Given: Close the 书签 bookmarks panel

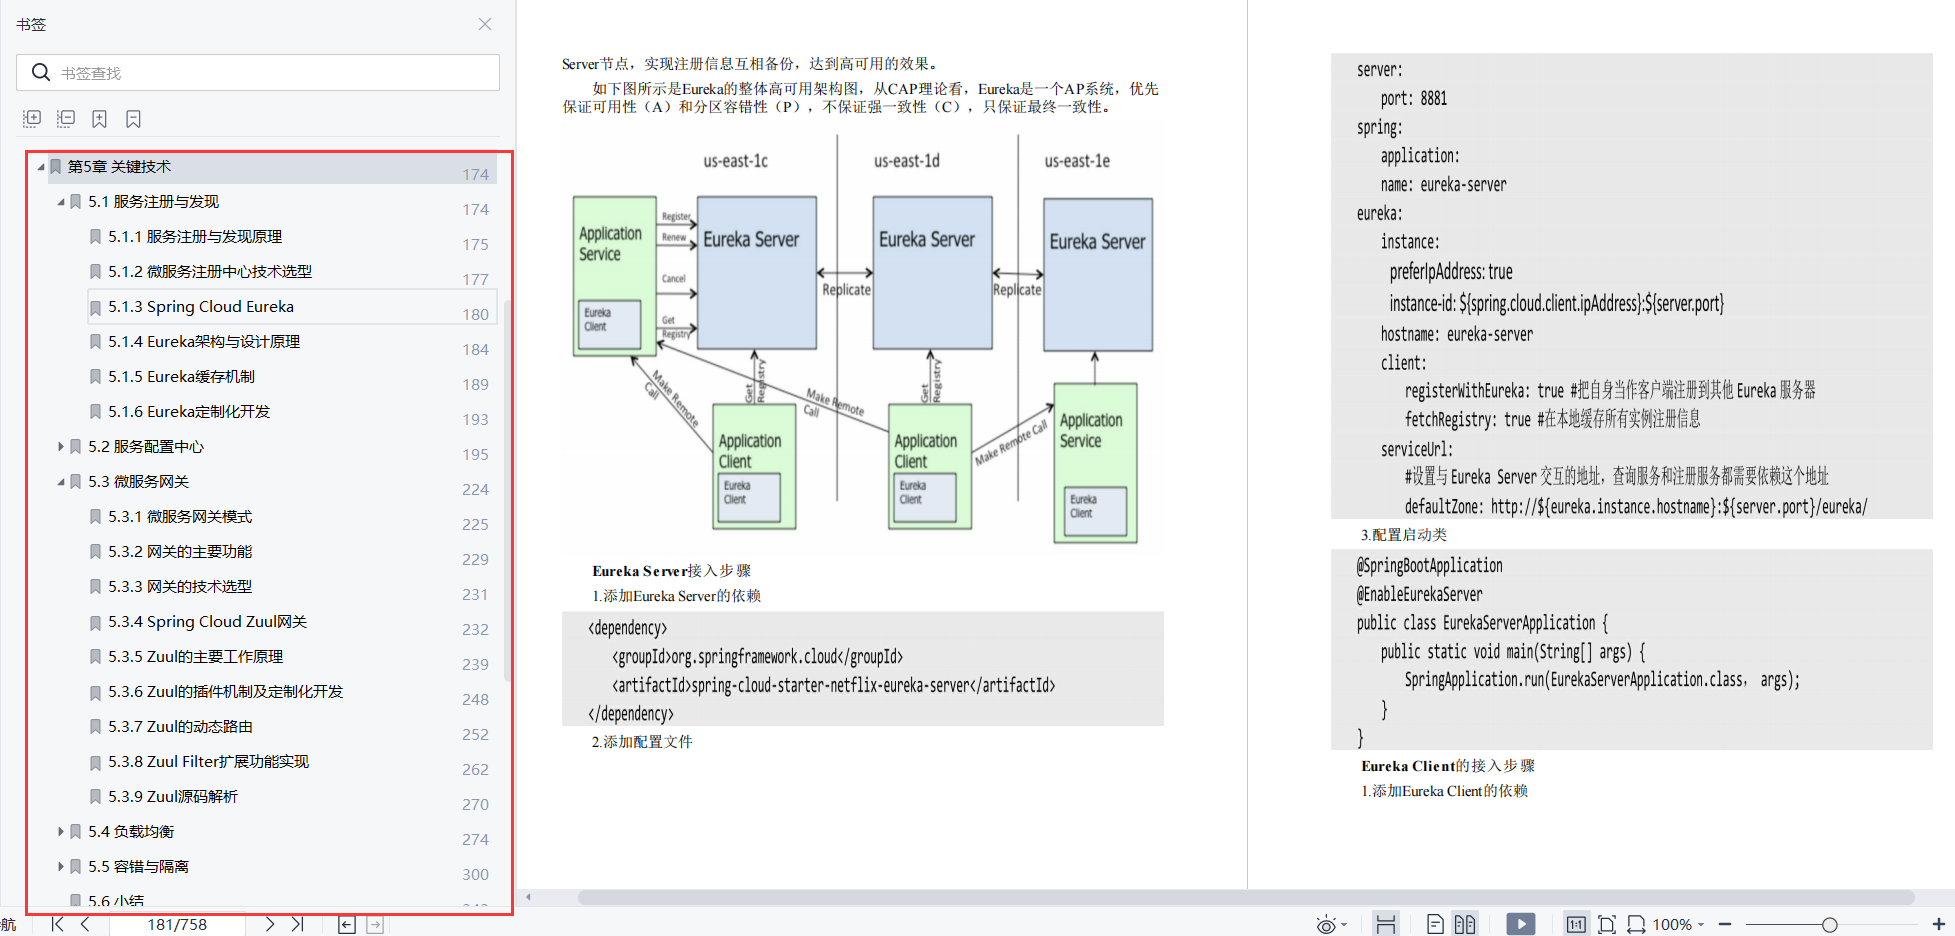Looking at the screenshot, I should click(x=485, y=24).
